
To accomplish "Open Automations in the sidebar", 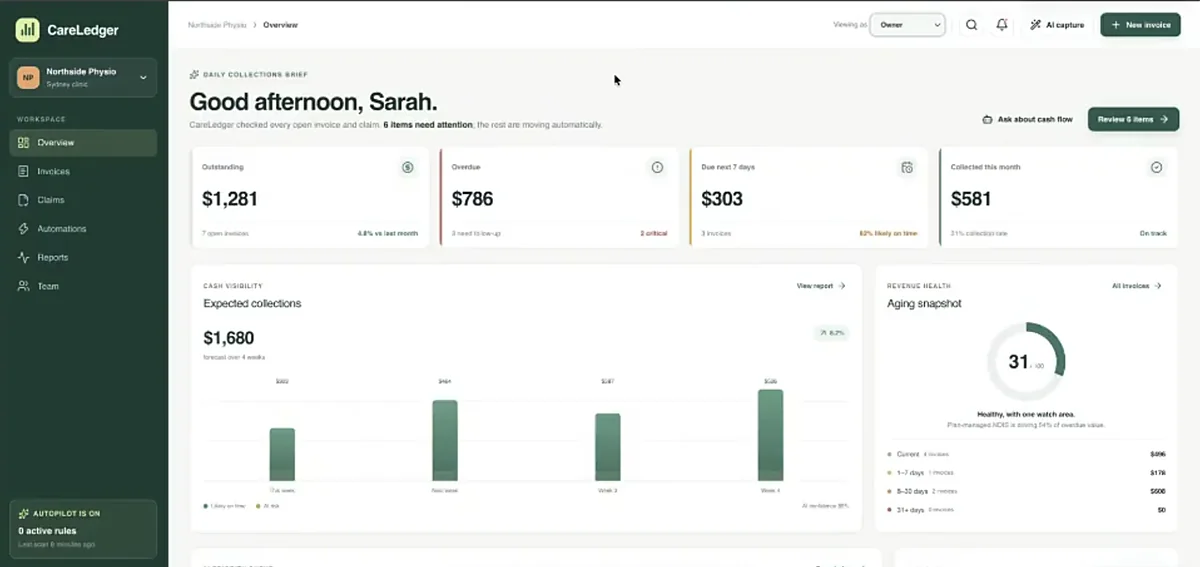I will 82,229.
